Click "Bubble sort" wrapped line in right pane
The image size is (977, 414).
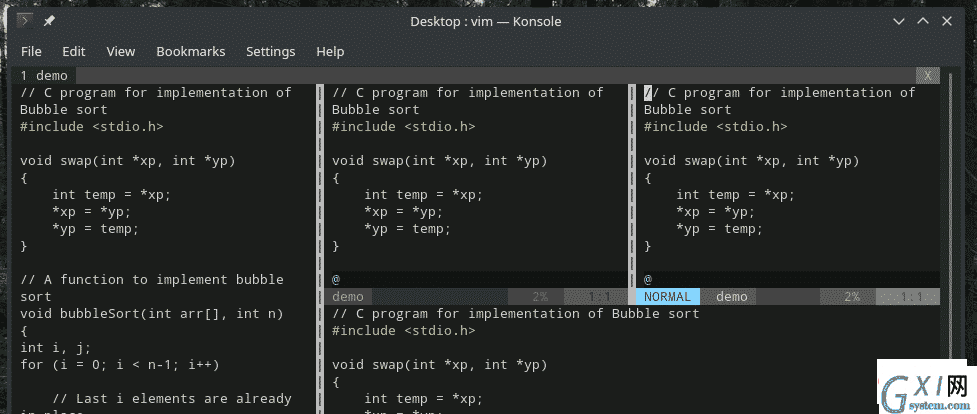pyautogui.click(x=687, y=110)
